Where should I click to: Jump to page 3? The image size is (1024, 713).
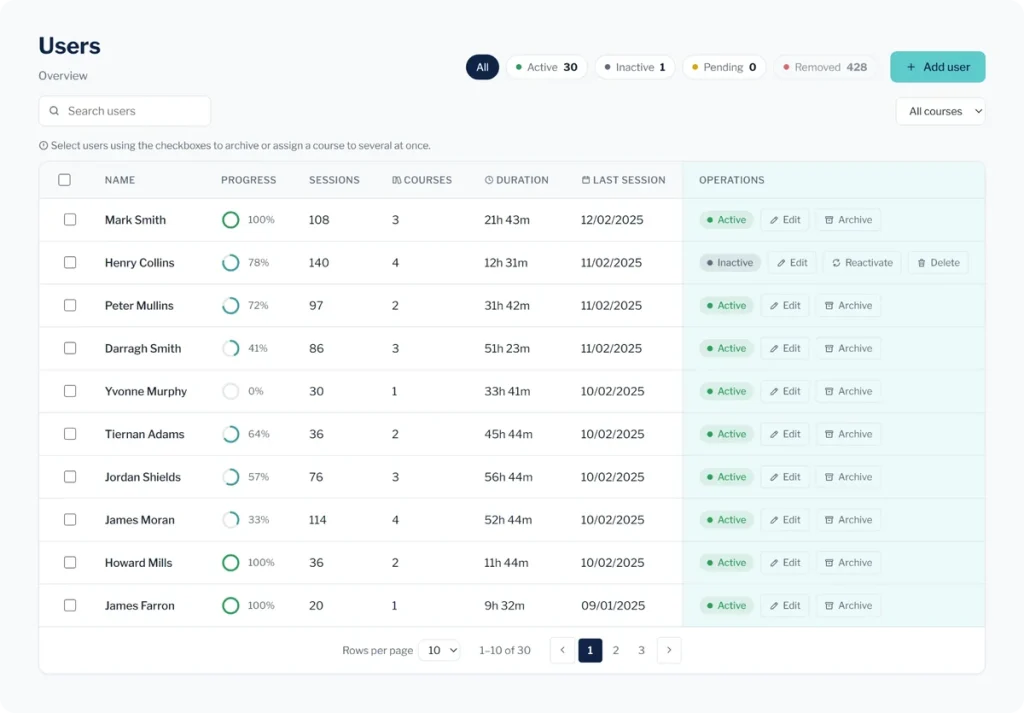pos(641,650)
